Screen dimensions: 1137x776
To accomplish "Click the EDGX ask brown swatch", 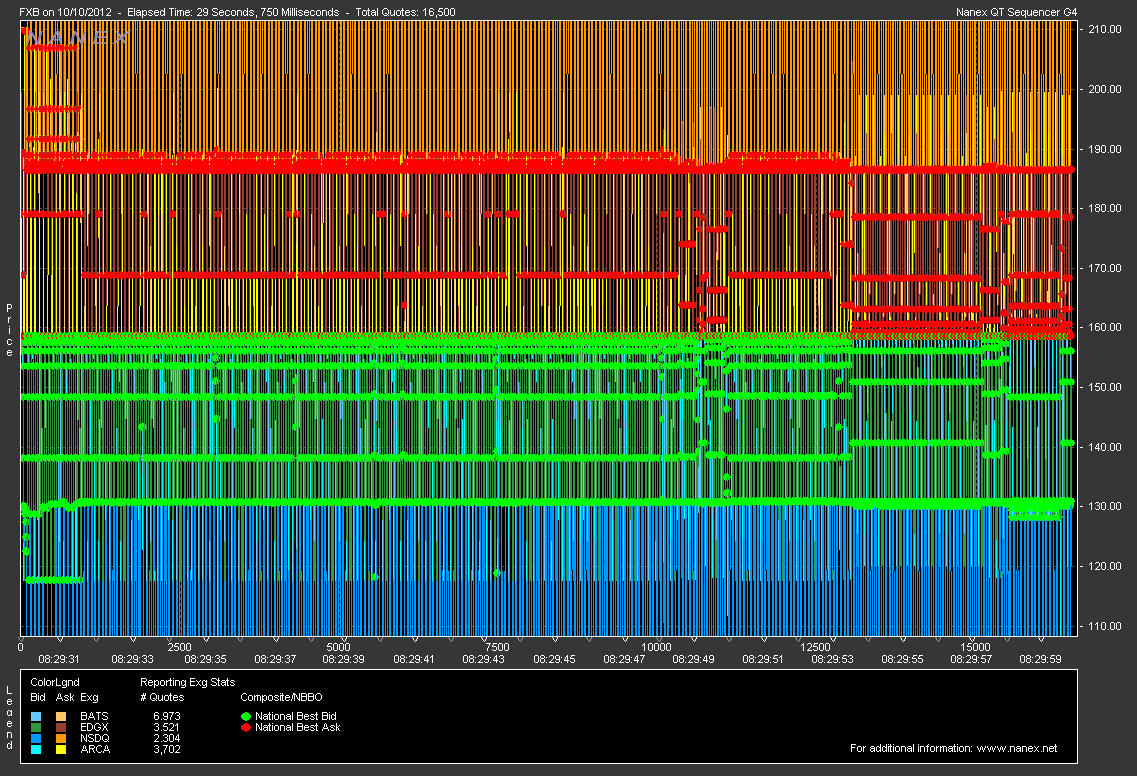I will pos(61,727).
